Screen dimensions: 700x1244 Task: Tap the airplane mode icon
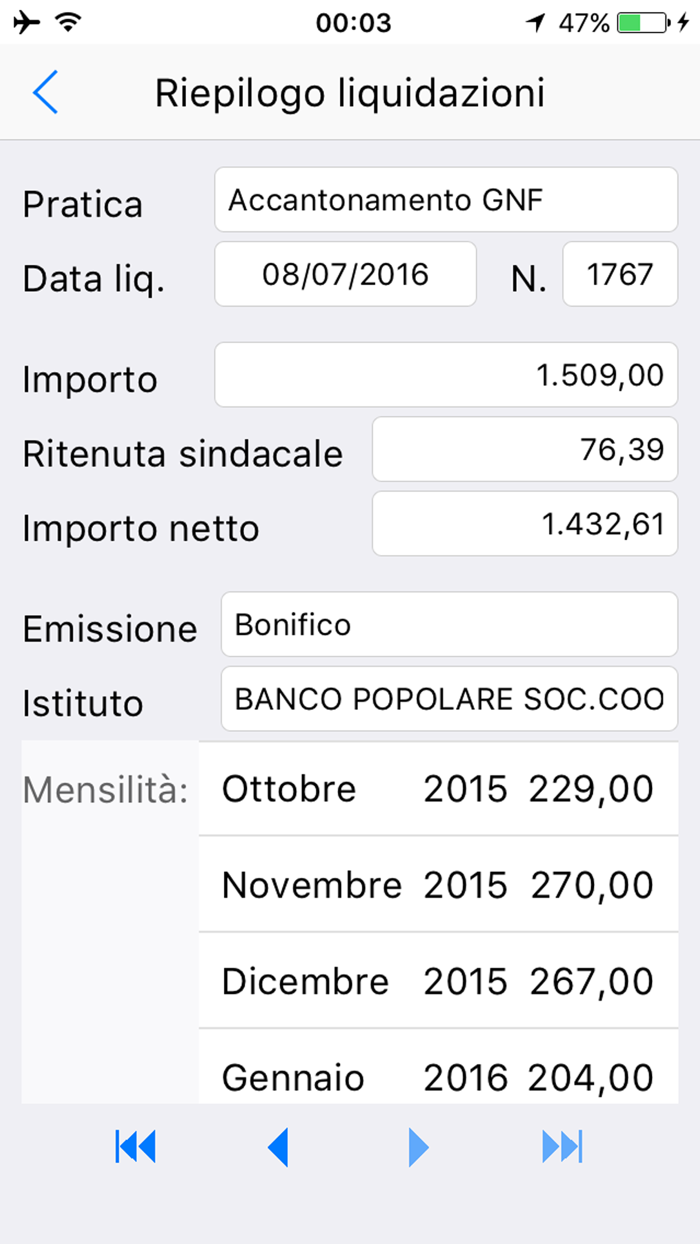[x=28, y=20]
